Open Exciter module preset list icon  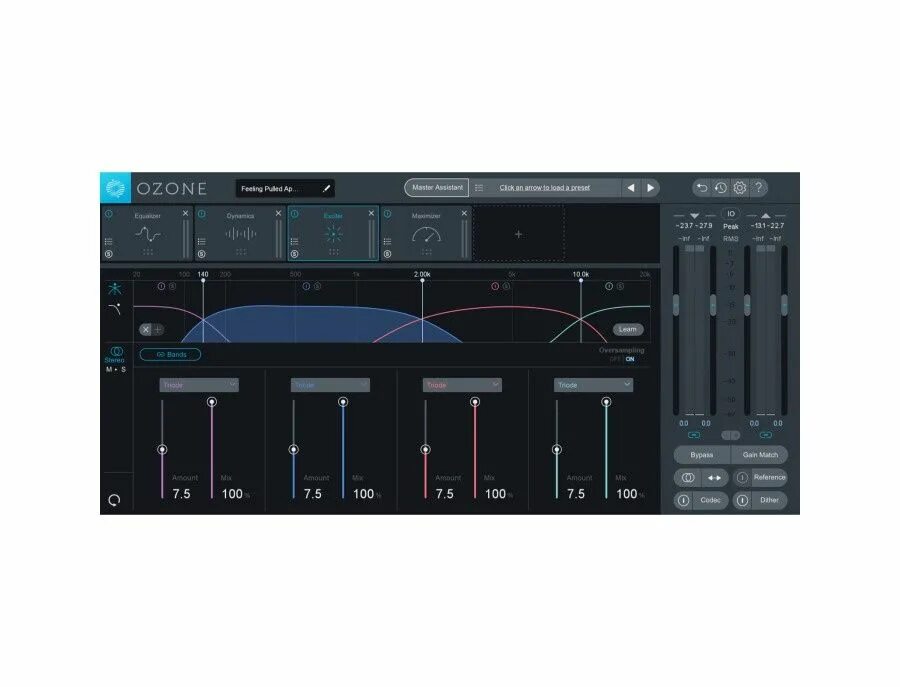(x=294, y=242)
